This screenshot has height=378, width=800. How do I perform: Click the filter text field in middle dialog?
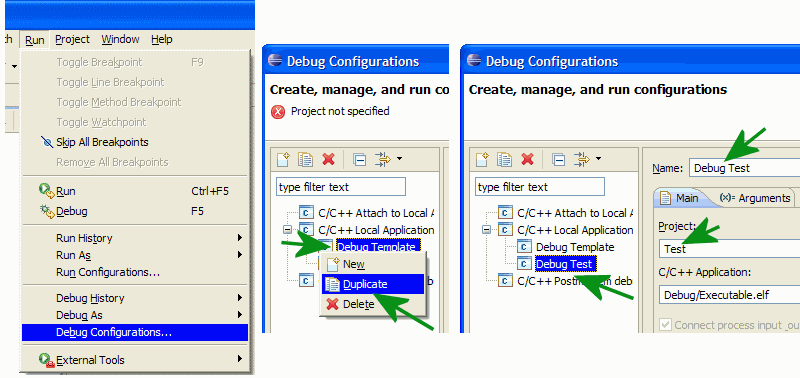[341, 187]
